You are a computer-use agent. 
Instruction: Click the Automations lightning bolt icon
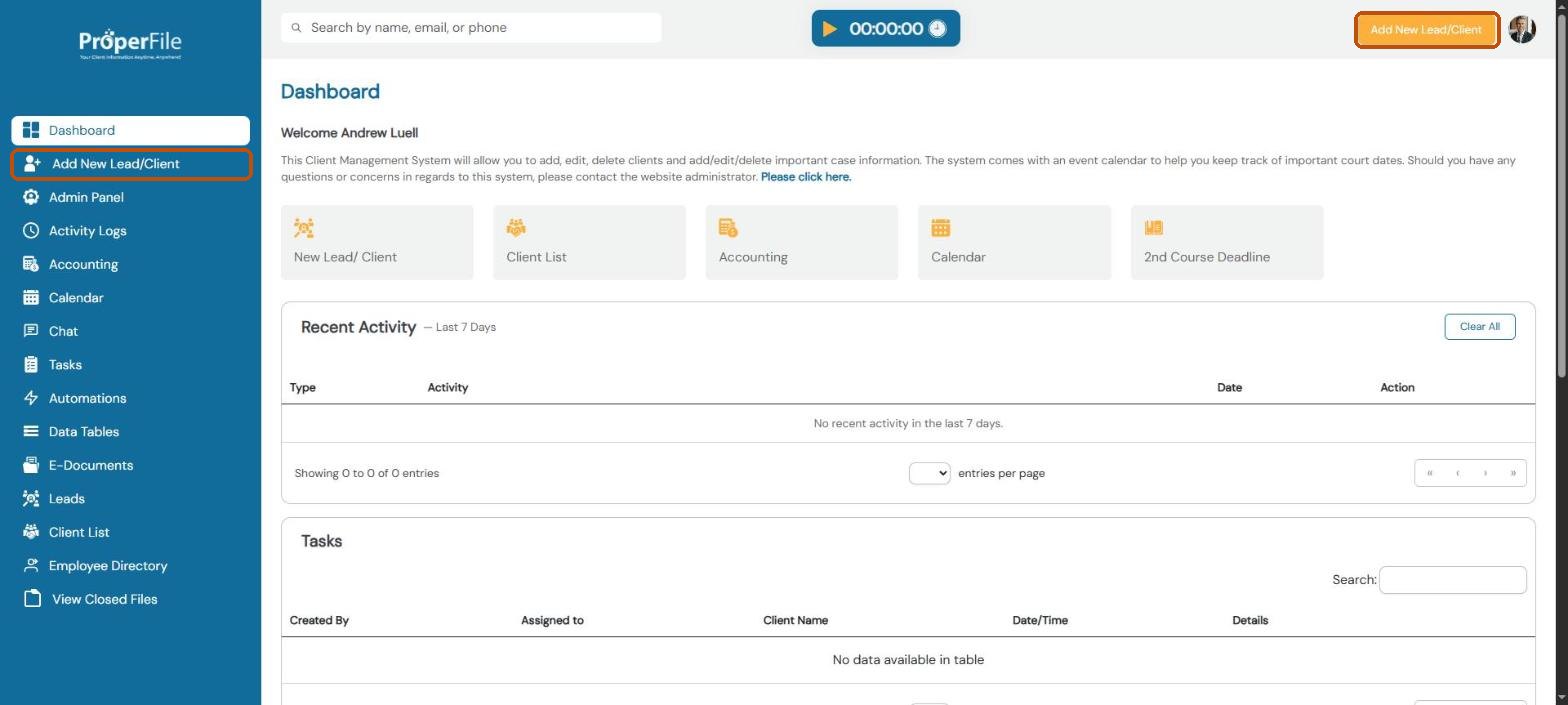(x=31, y=398)
